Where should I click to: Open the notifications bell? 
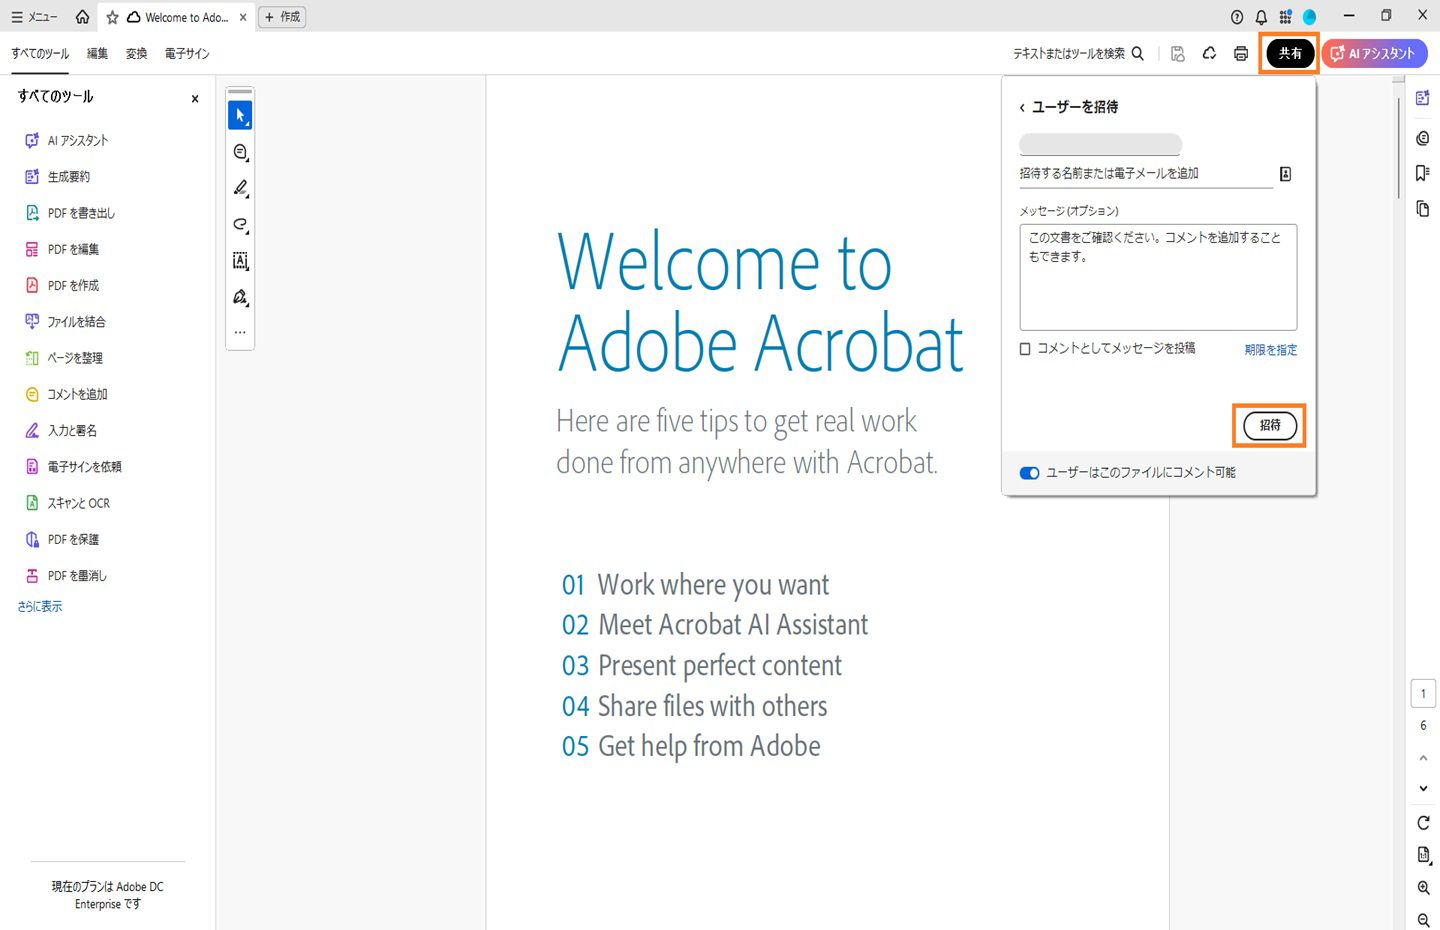[1261, 17]
